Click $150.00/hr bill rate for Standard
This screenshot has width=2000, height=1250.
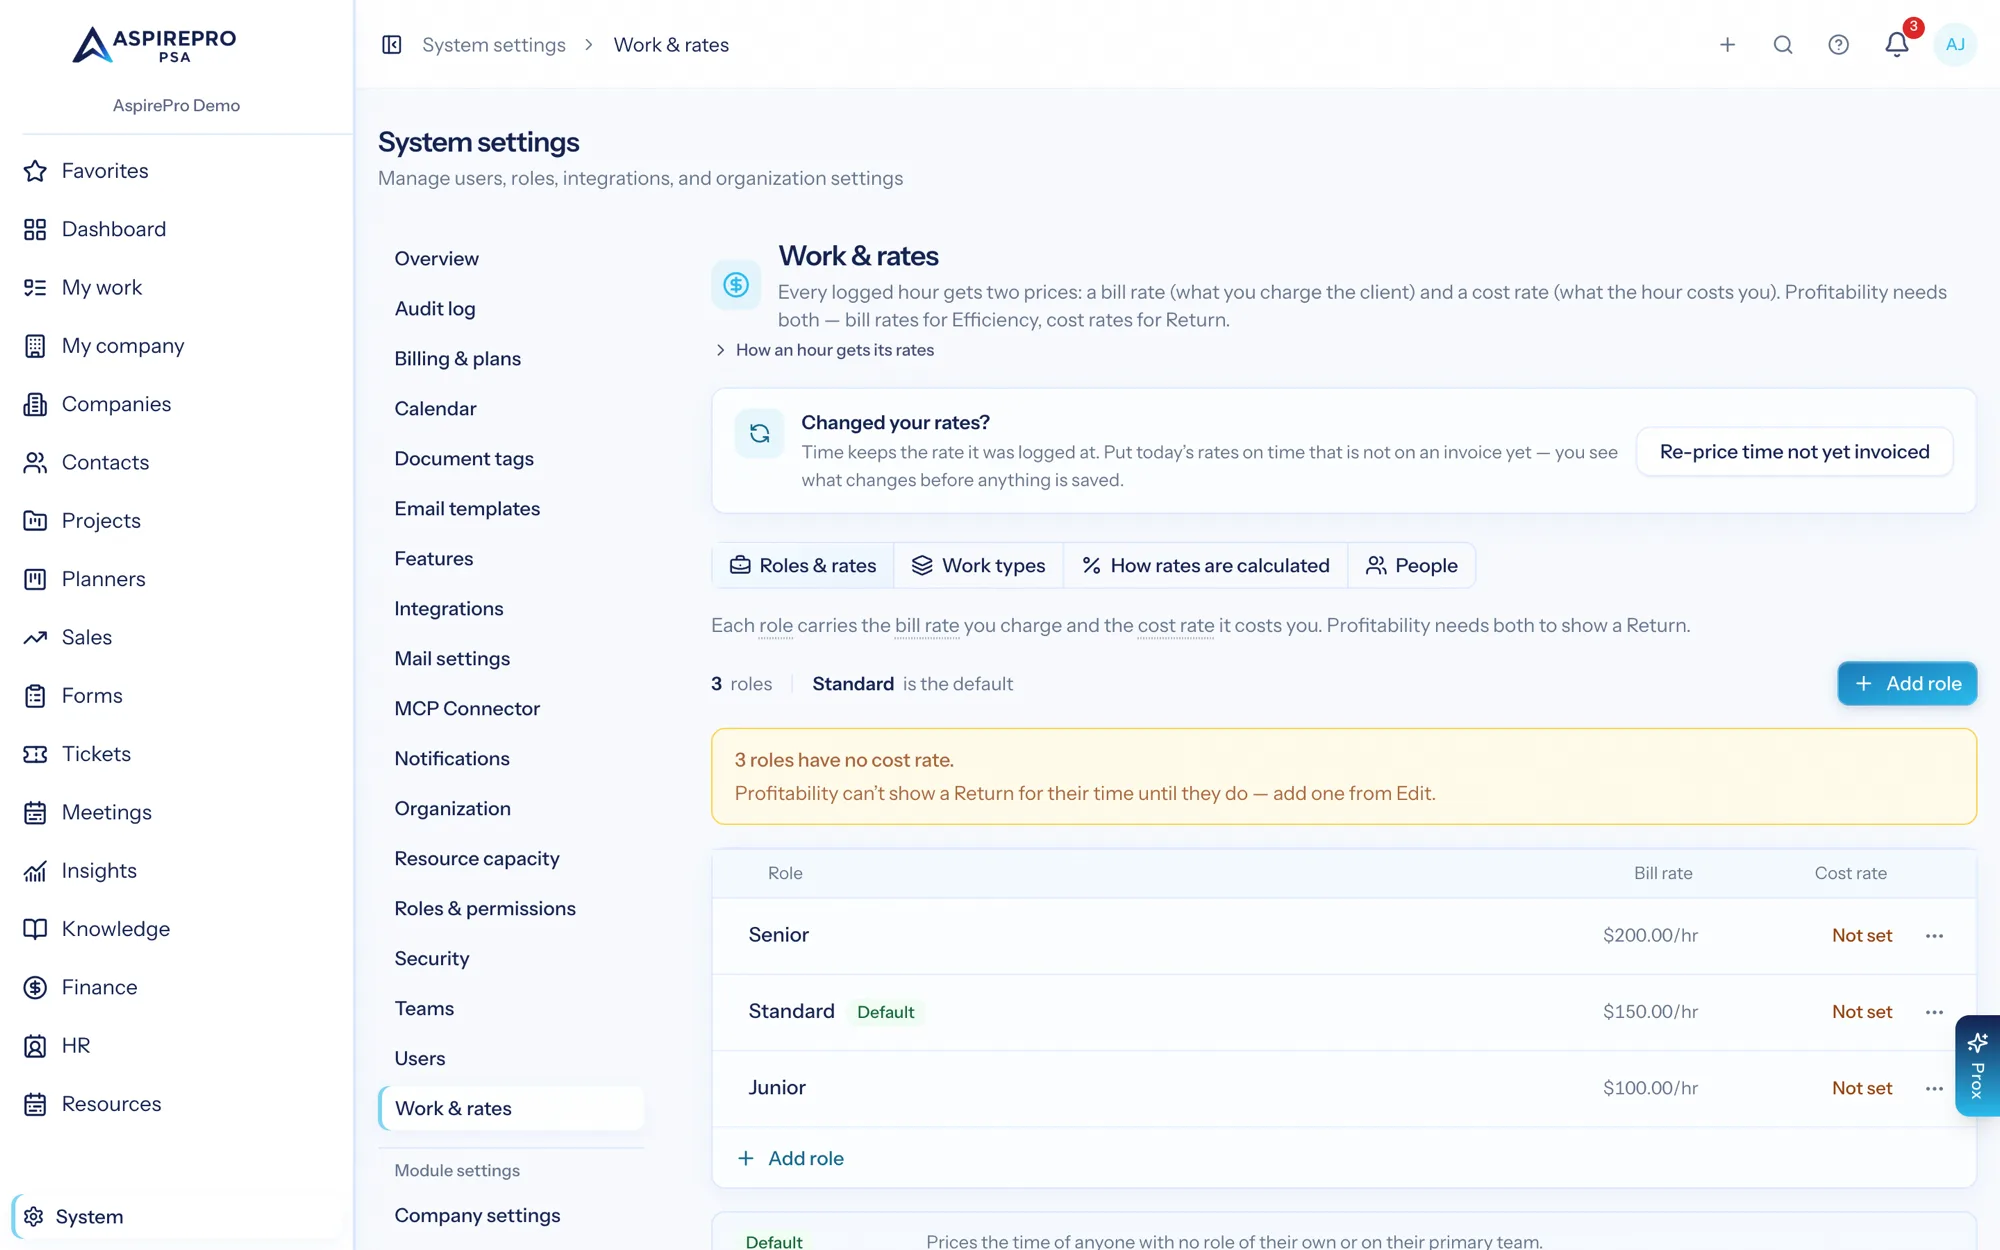(1650, 1012)
